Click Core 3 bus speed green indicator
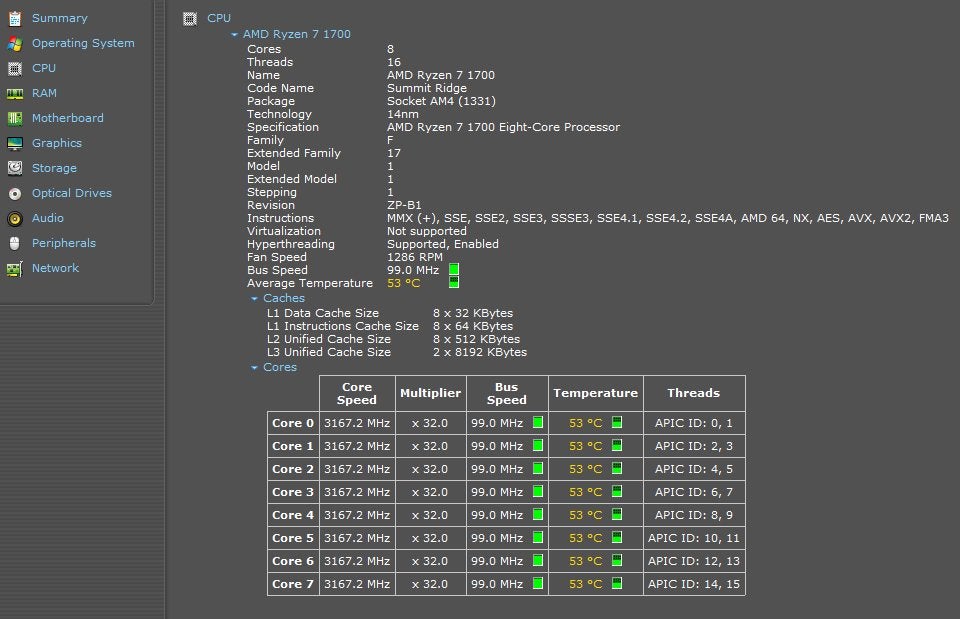 pyautogui.click(x=538, y=492)
